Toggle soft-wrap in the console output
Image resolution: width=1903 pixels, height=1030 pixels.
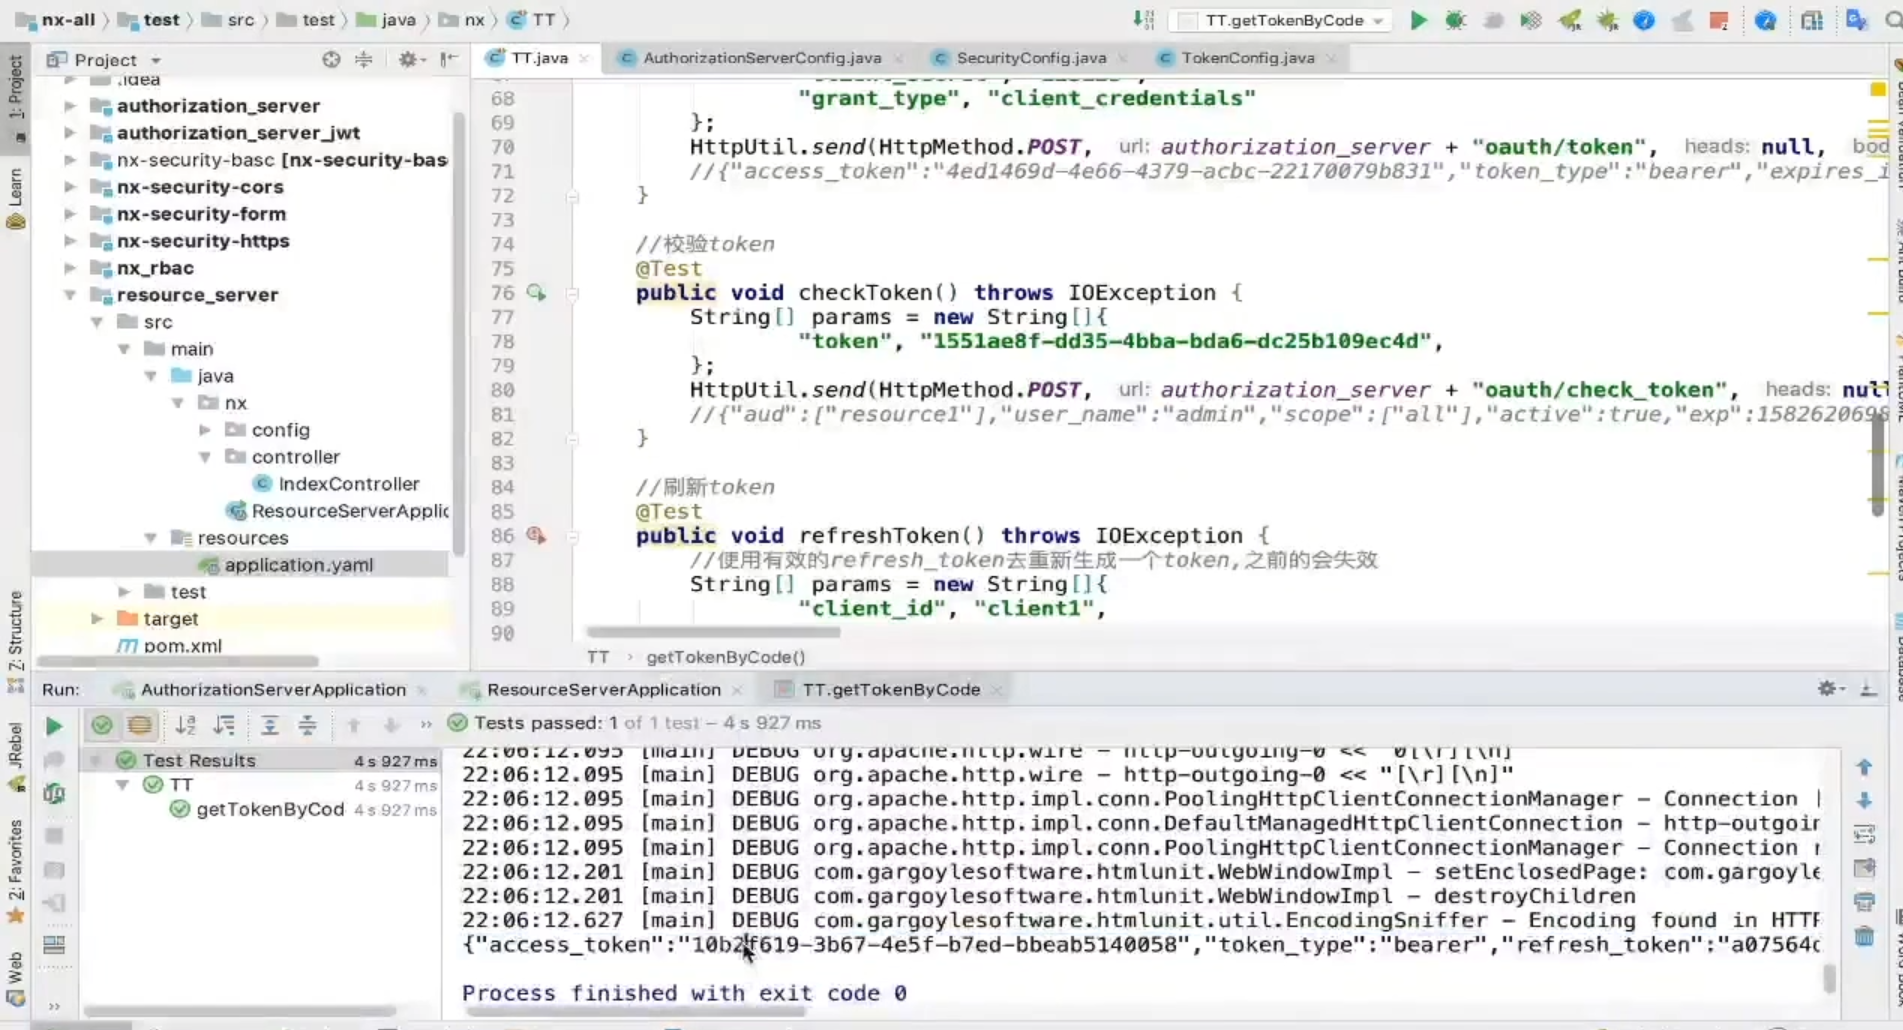pyautogui.click(x=1864, y=834)
